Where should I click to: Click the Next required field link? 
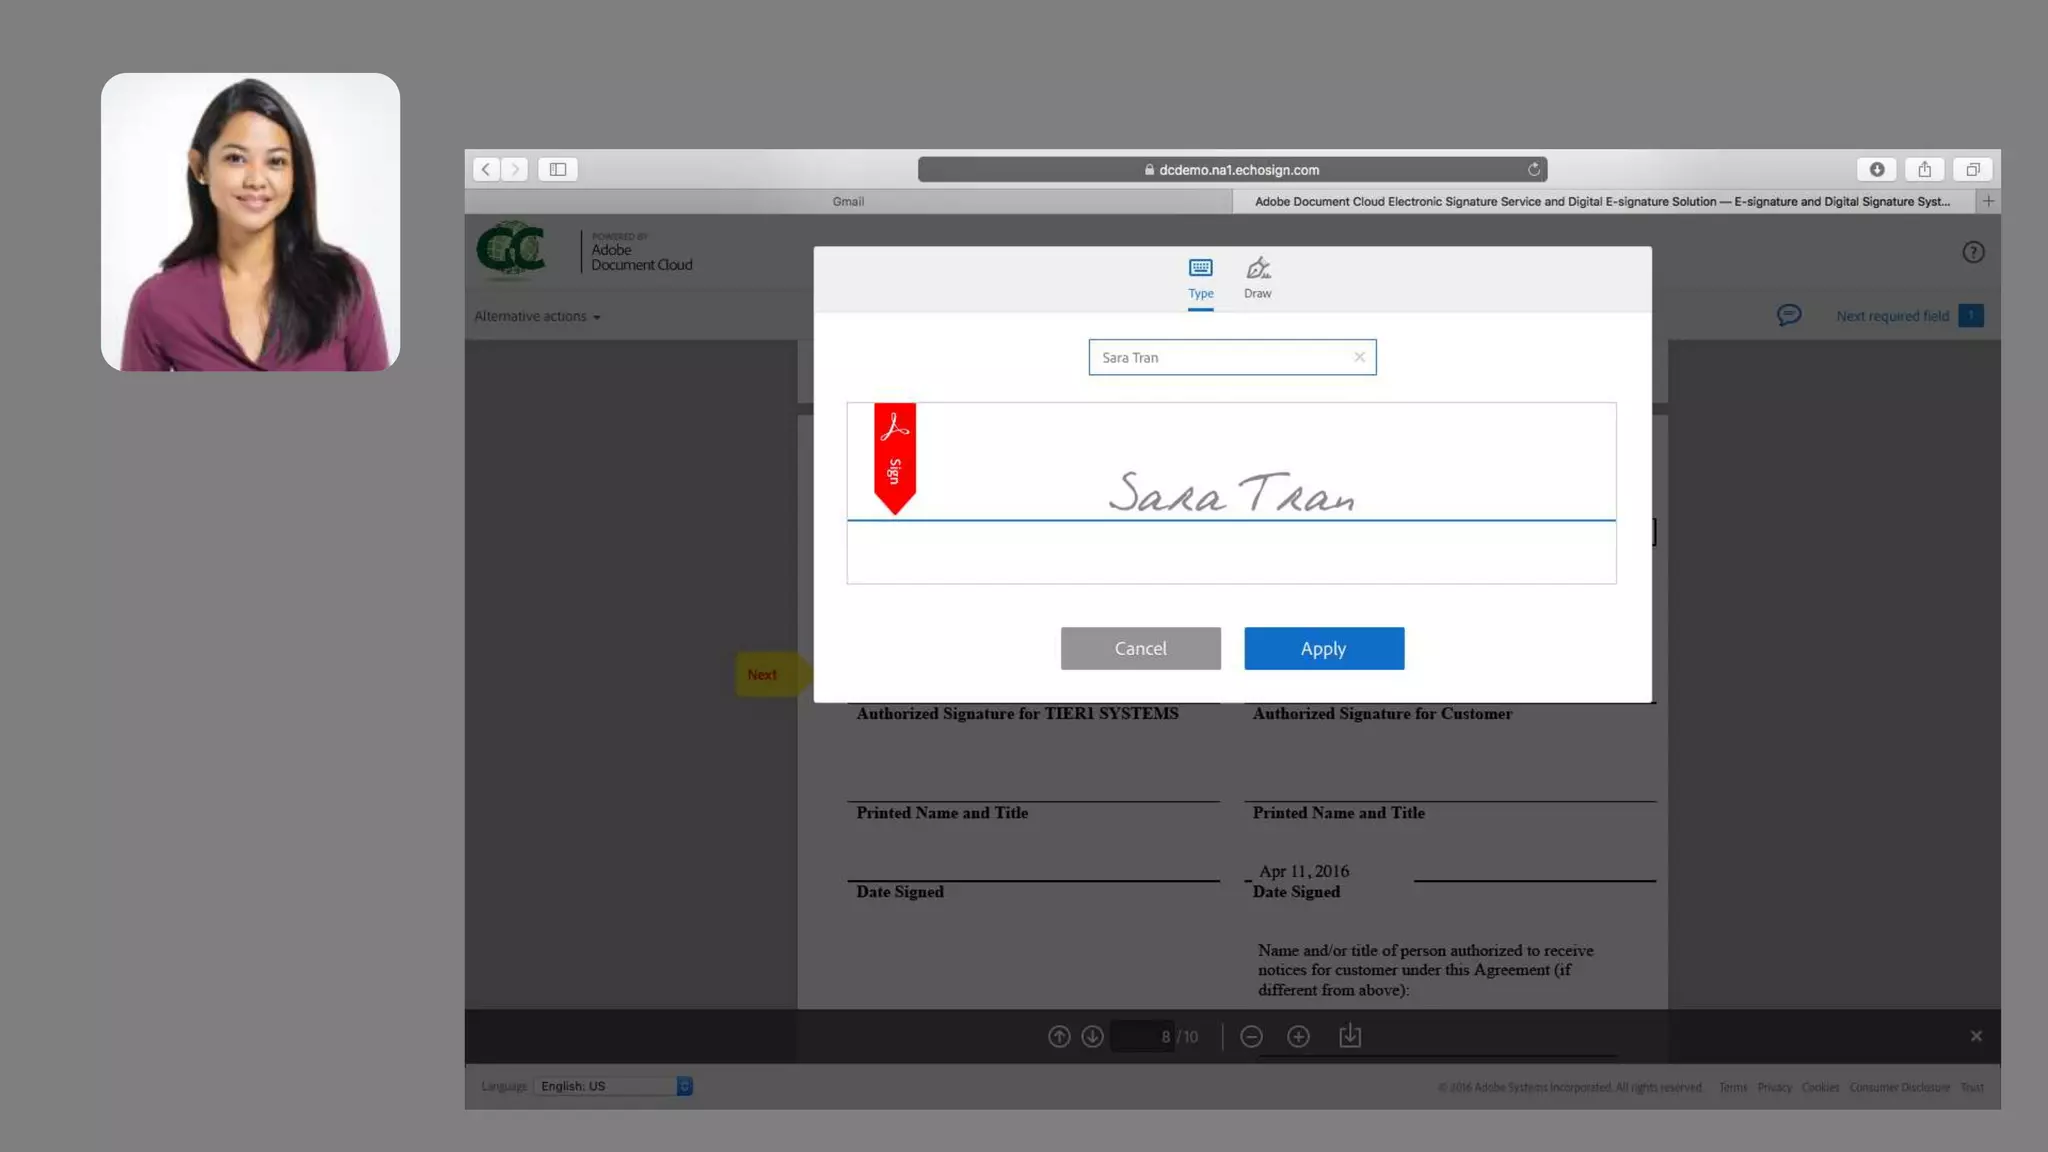(1892, 316)
